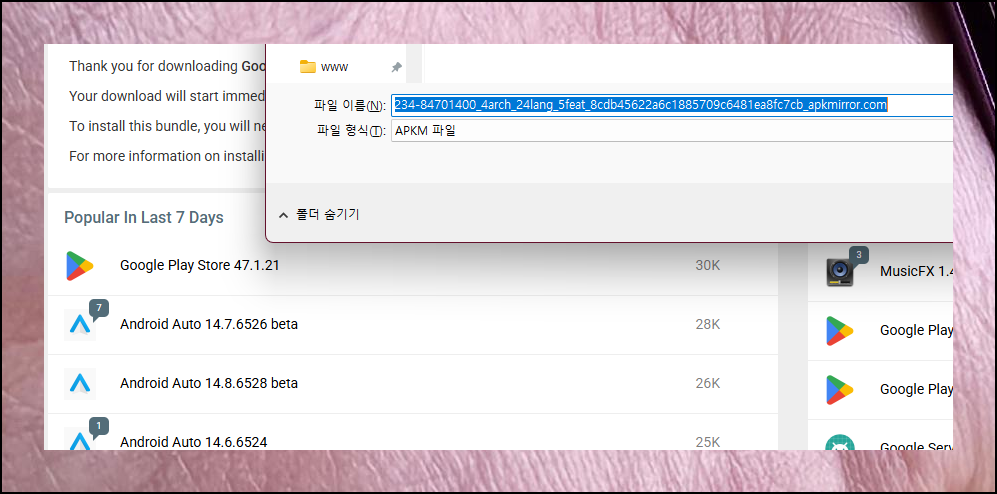Open the 1 comment bubble on Android Auto 14.6.6524
Image resolution: width=997 pixels, height=494 pixels.
tap(99, 426)
